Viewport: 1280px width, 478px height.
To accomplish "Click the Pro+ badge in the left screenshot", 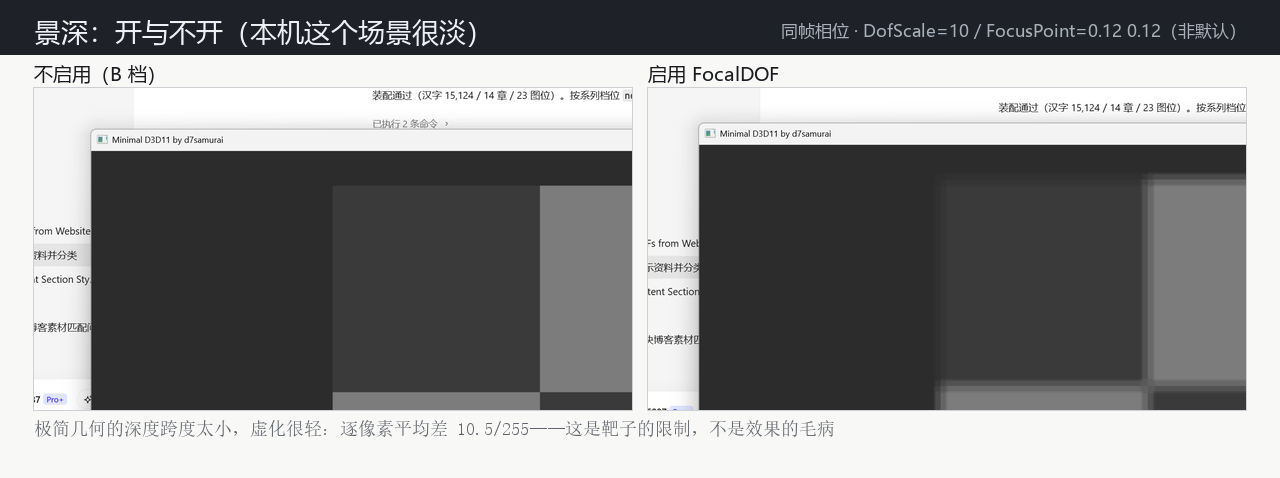I will (x=55, y=399).
